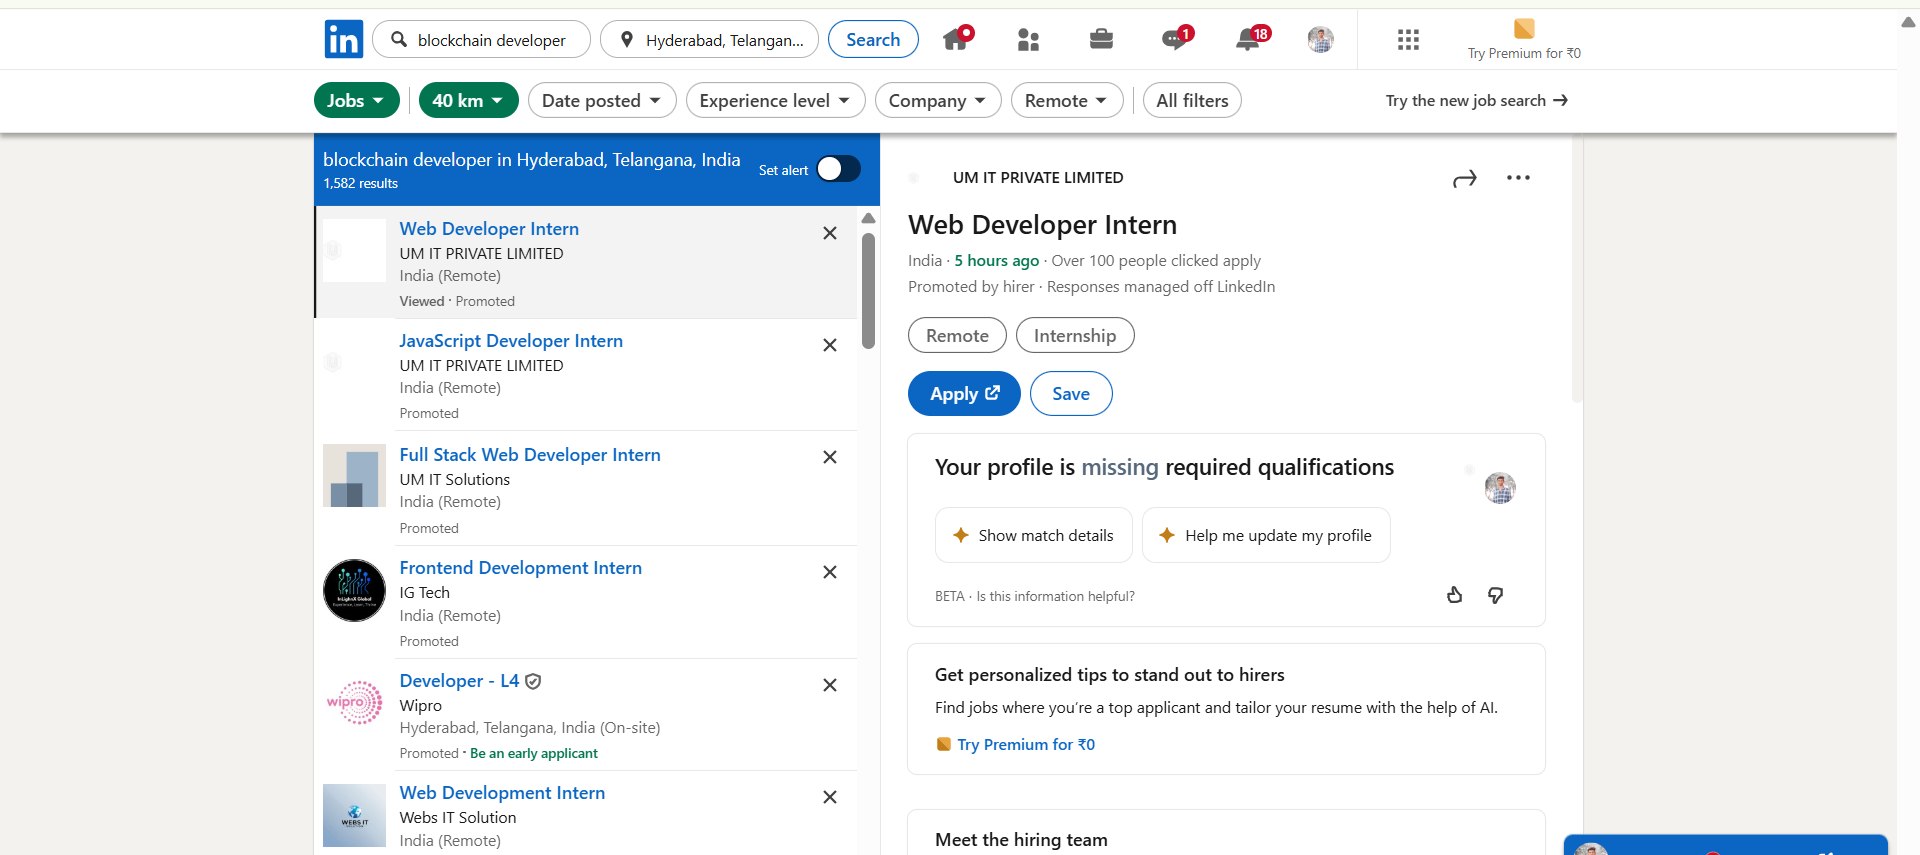Open the Home feed icon
Viewport: 1920px width, 855px height.
(x=956, y=40)
